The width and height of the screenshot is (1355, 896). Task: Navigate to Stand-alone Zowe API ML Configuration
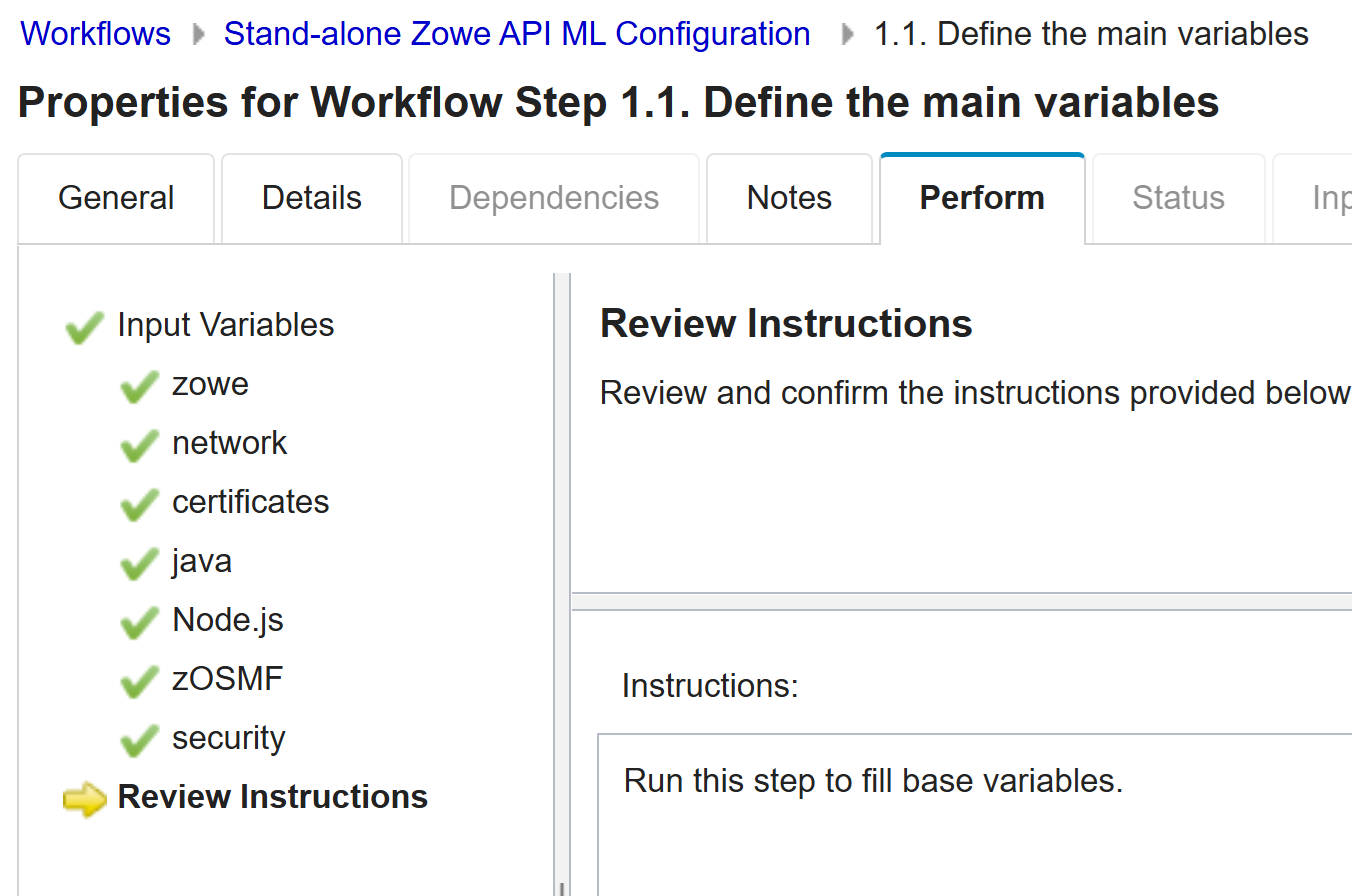(x=516, y=33)
